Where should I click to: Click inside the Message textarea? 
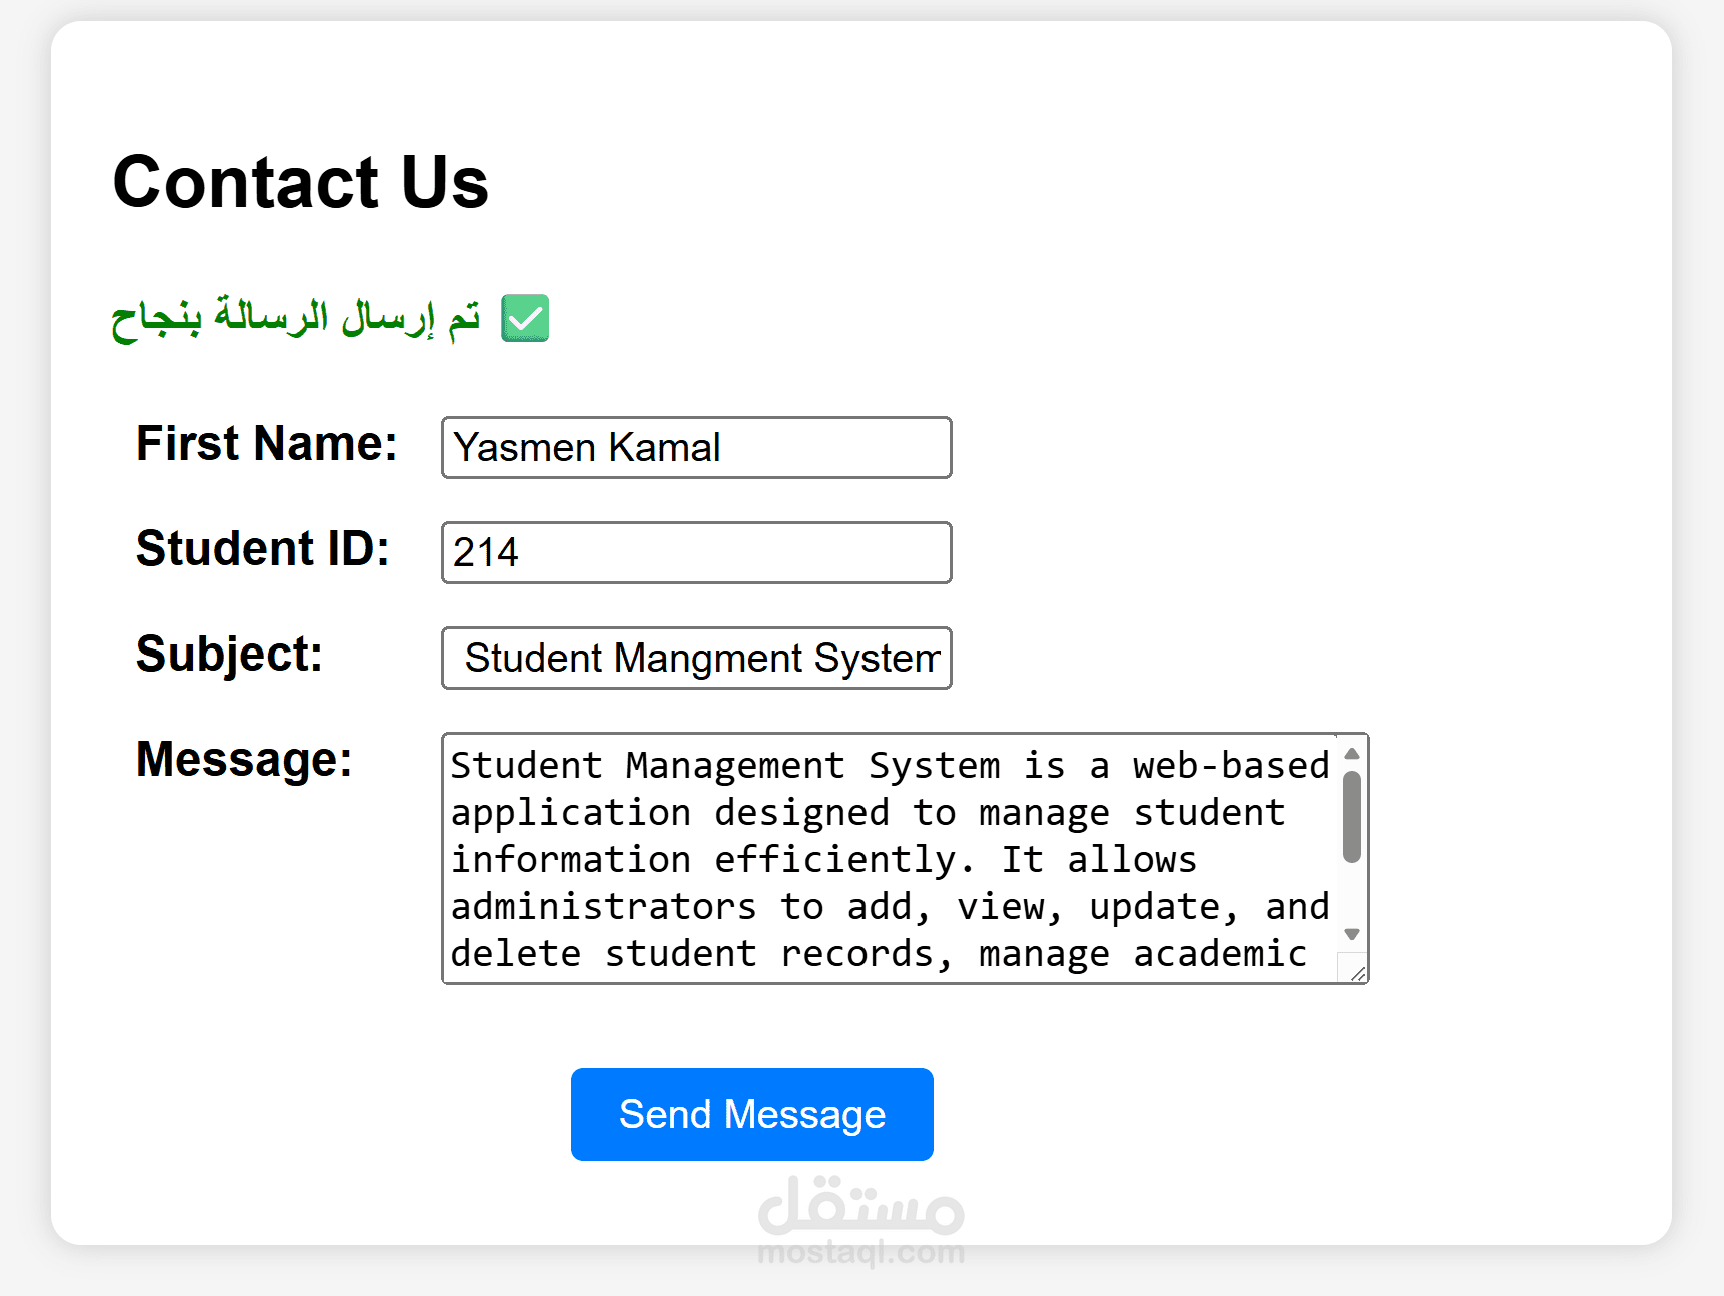(890, 858)
